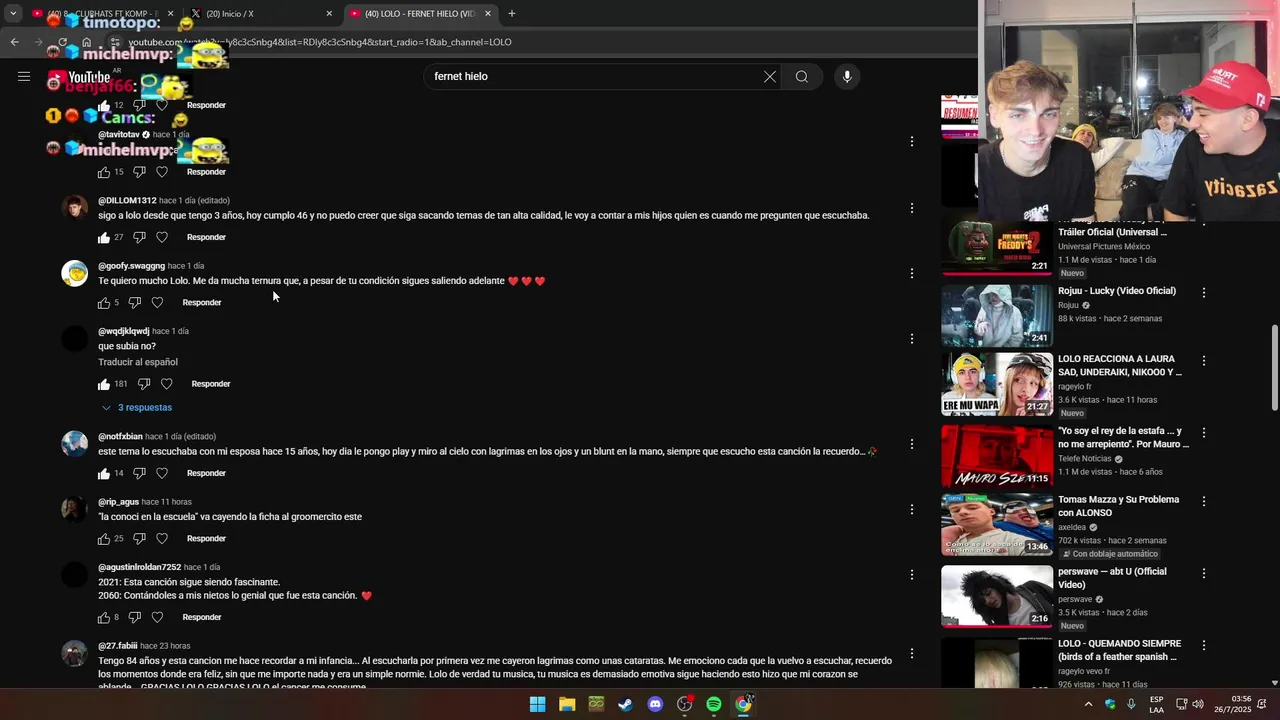This screenshot has height=720, width=1280.
Task: Open options menu for @rip_agus comment
Action: (911, 509)
